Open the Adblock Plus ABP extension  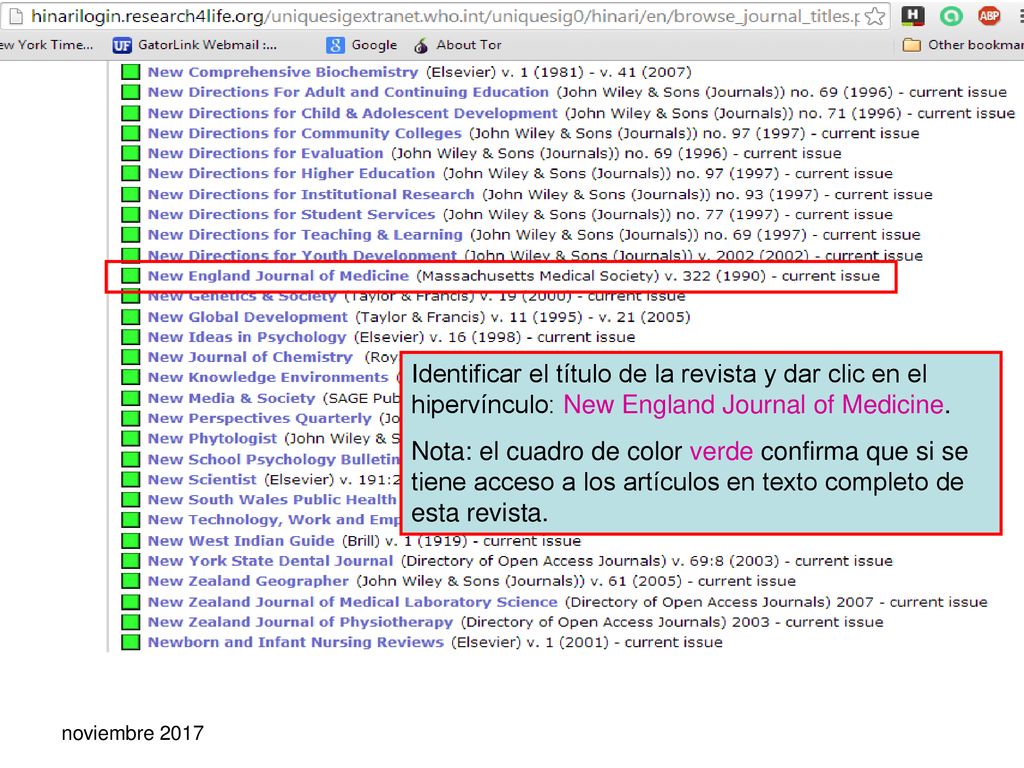(989, 16)
